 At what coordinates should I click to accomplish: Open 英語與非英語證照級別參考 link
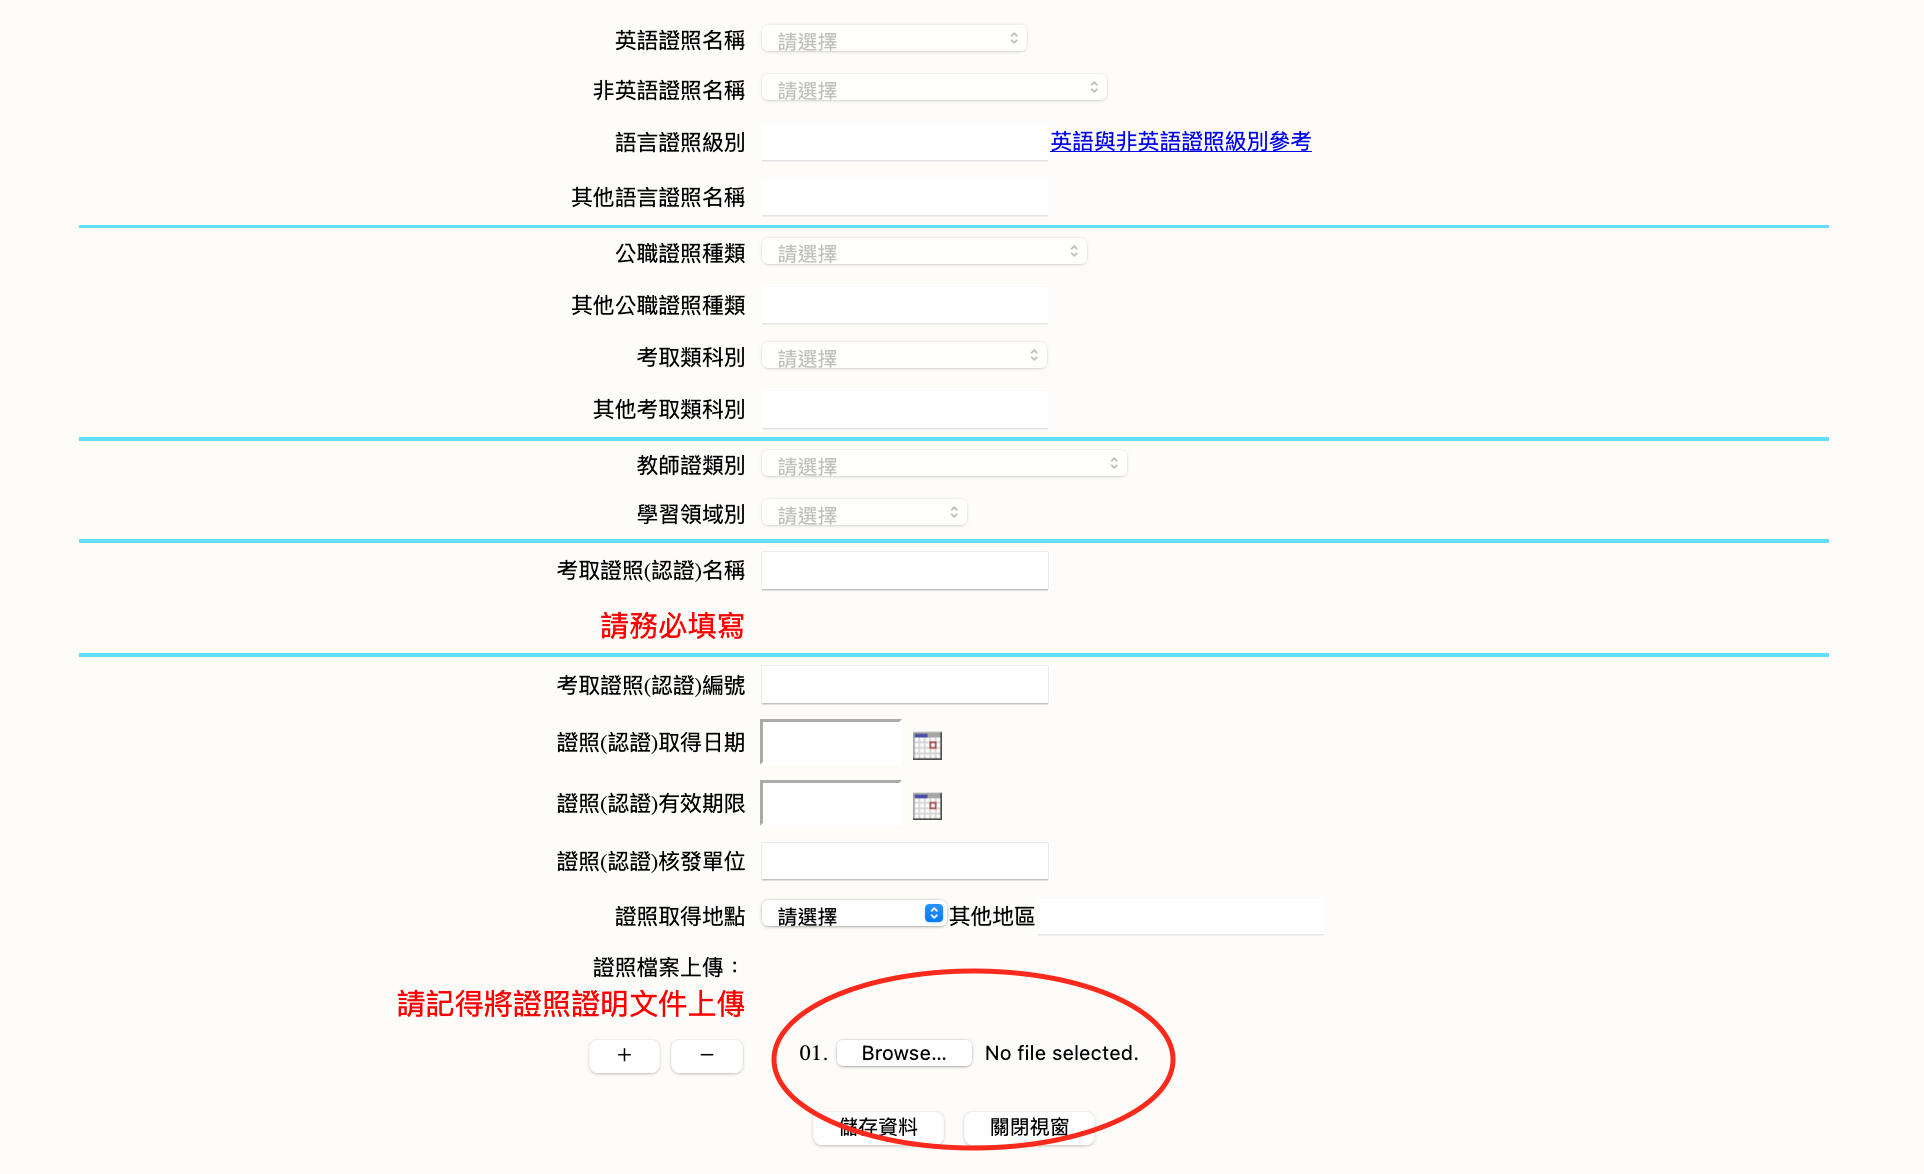point(1180,142)
